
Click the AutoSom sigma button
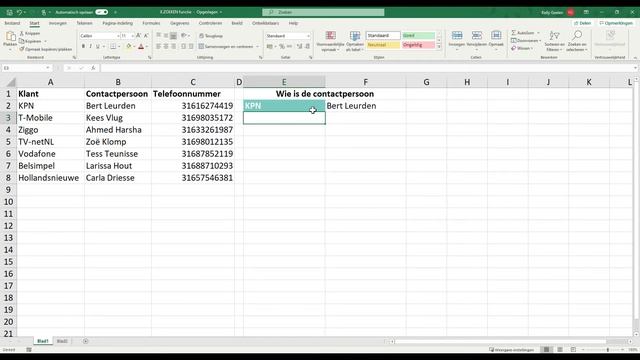coord(524,33)
